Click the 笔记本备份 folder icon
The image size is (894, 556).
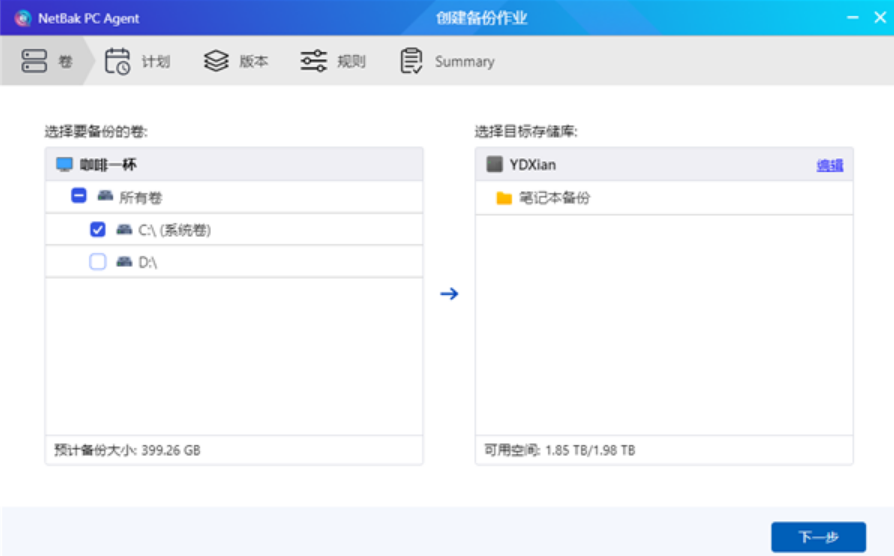pyautogui.click(x=504, y=198)
